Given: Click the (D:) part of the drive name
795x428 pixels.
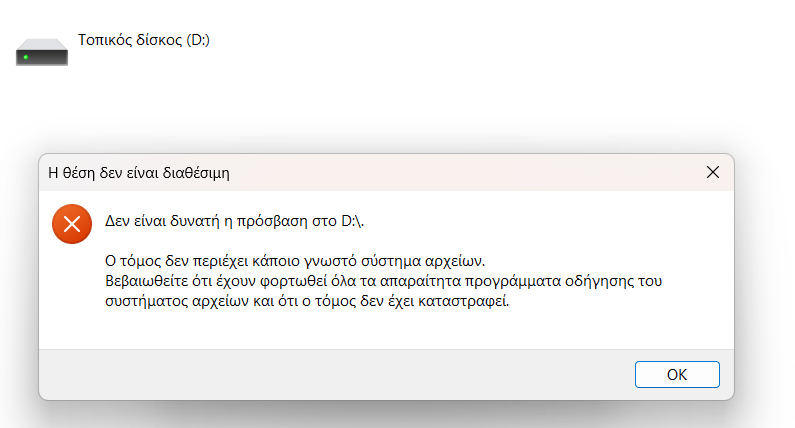Looking at the screenshot, I should point(198,40).
